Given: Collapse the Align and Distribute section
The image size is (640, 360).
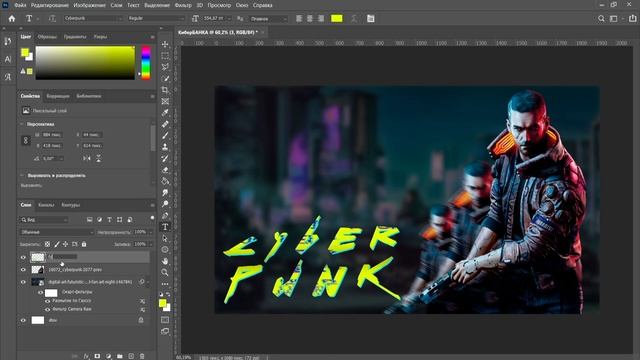Looking at the screenshot, I should coord(22,176).
